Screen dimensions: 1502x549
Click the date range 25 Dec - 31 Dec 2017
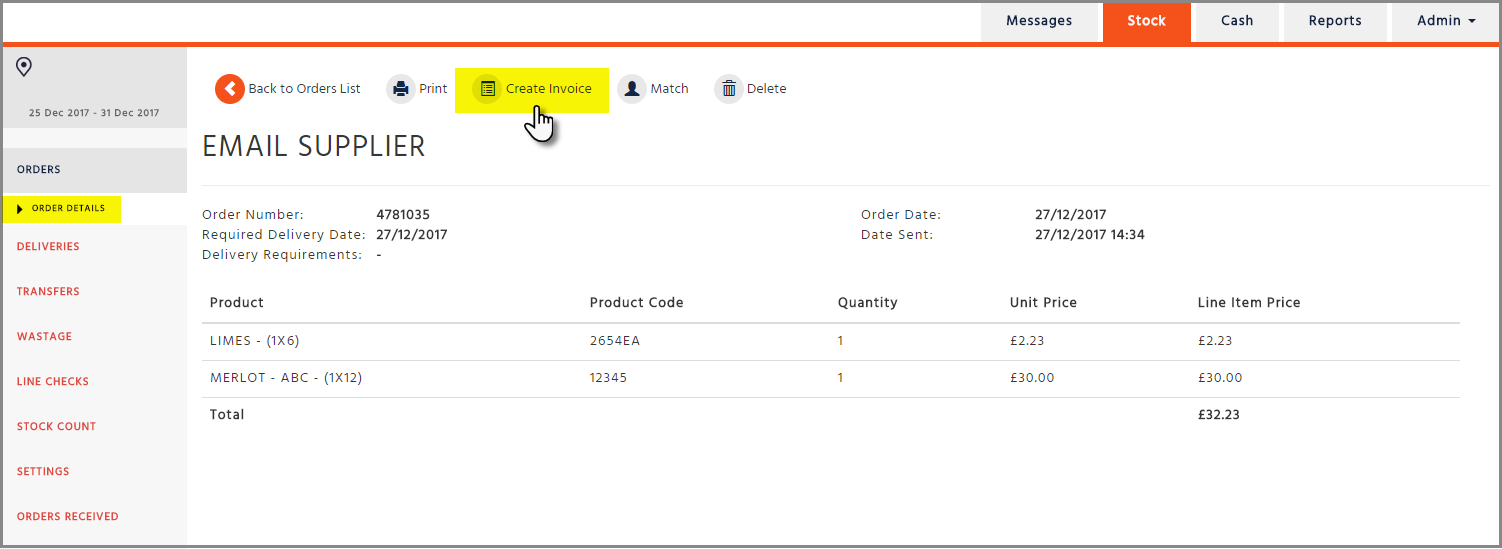point(94,113)
